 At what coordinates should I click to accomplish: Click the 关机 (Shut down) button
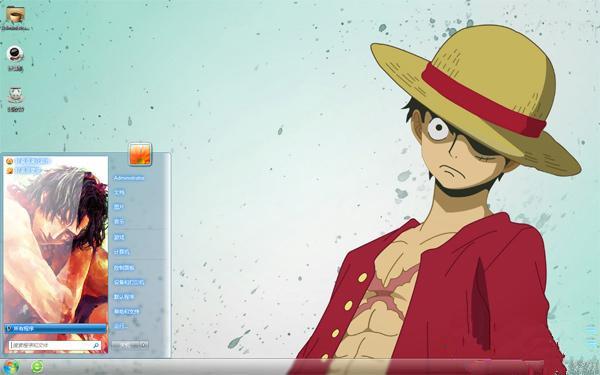pyautogui.click(x=126, y=345)
